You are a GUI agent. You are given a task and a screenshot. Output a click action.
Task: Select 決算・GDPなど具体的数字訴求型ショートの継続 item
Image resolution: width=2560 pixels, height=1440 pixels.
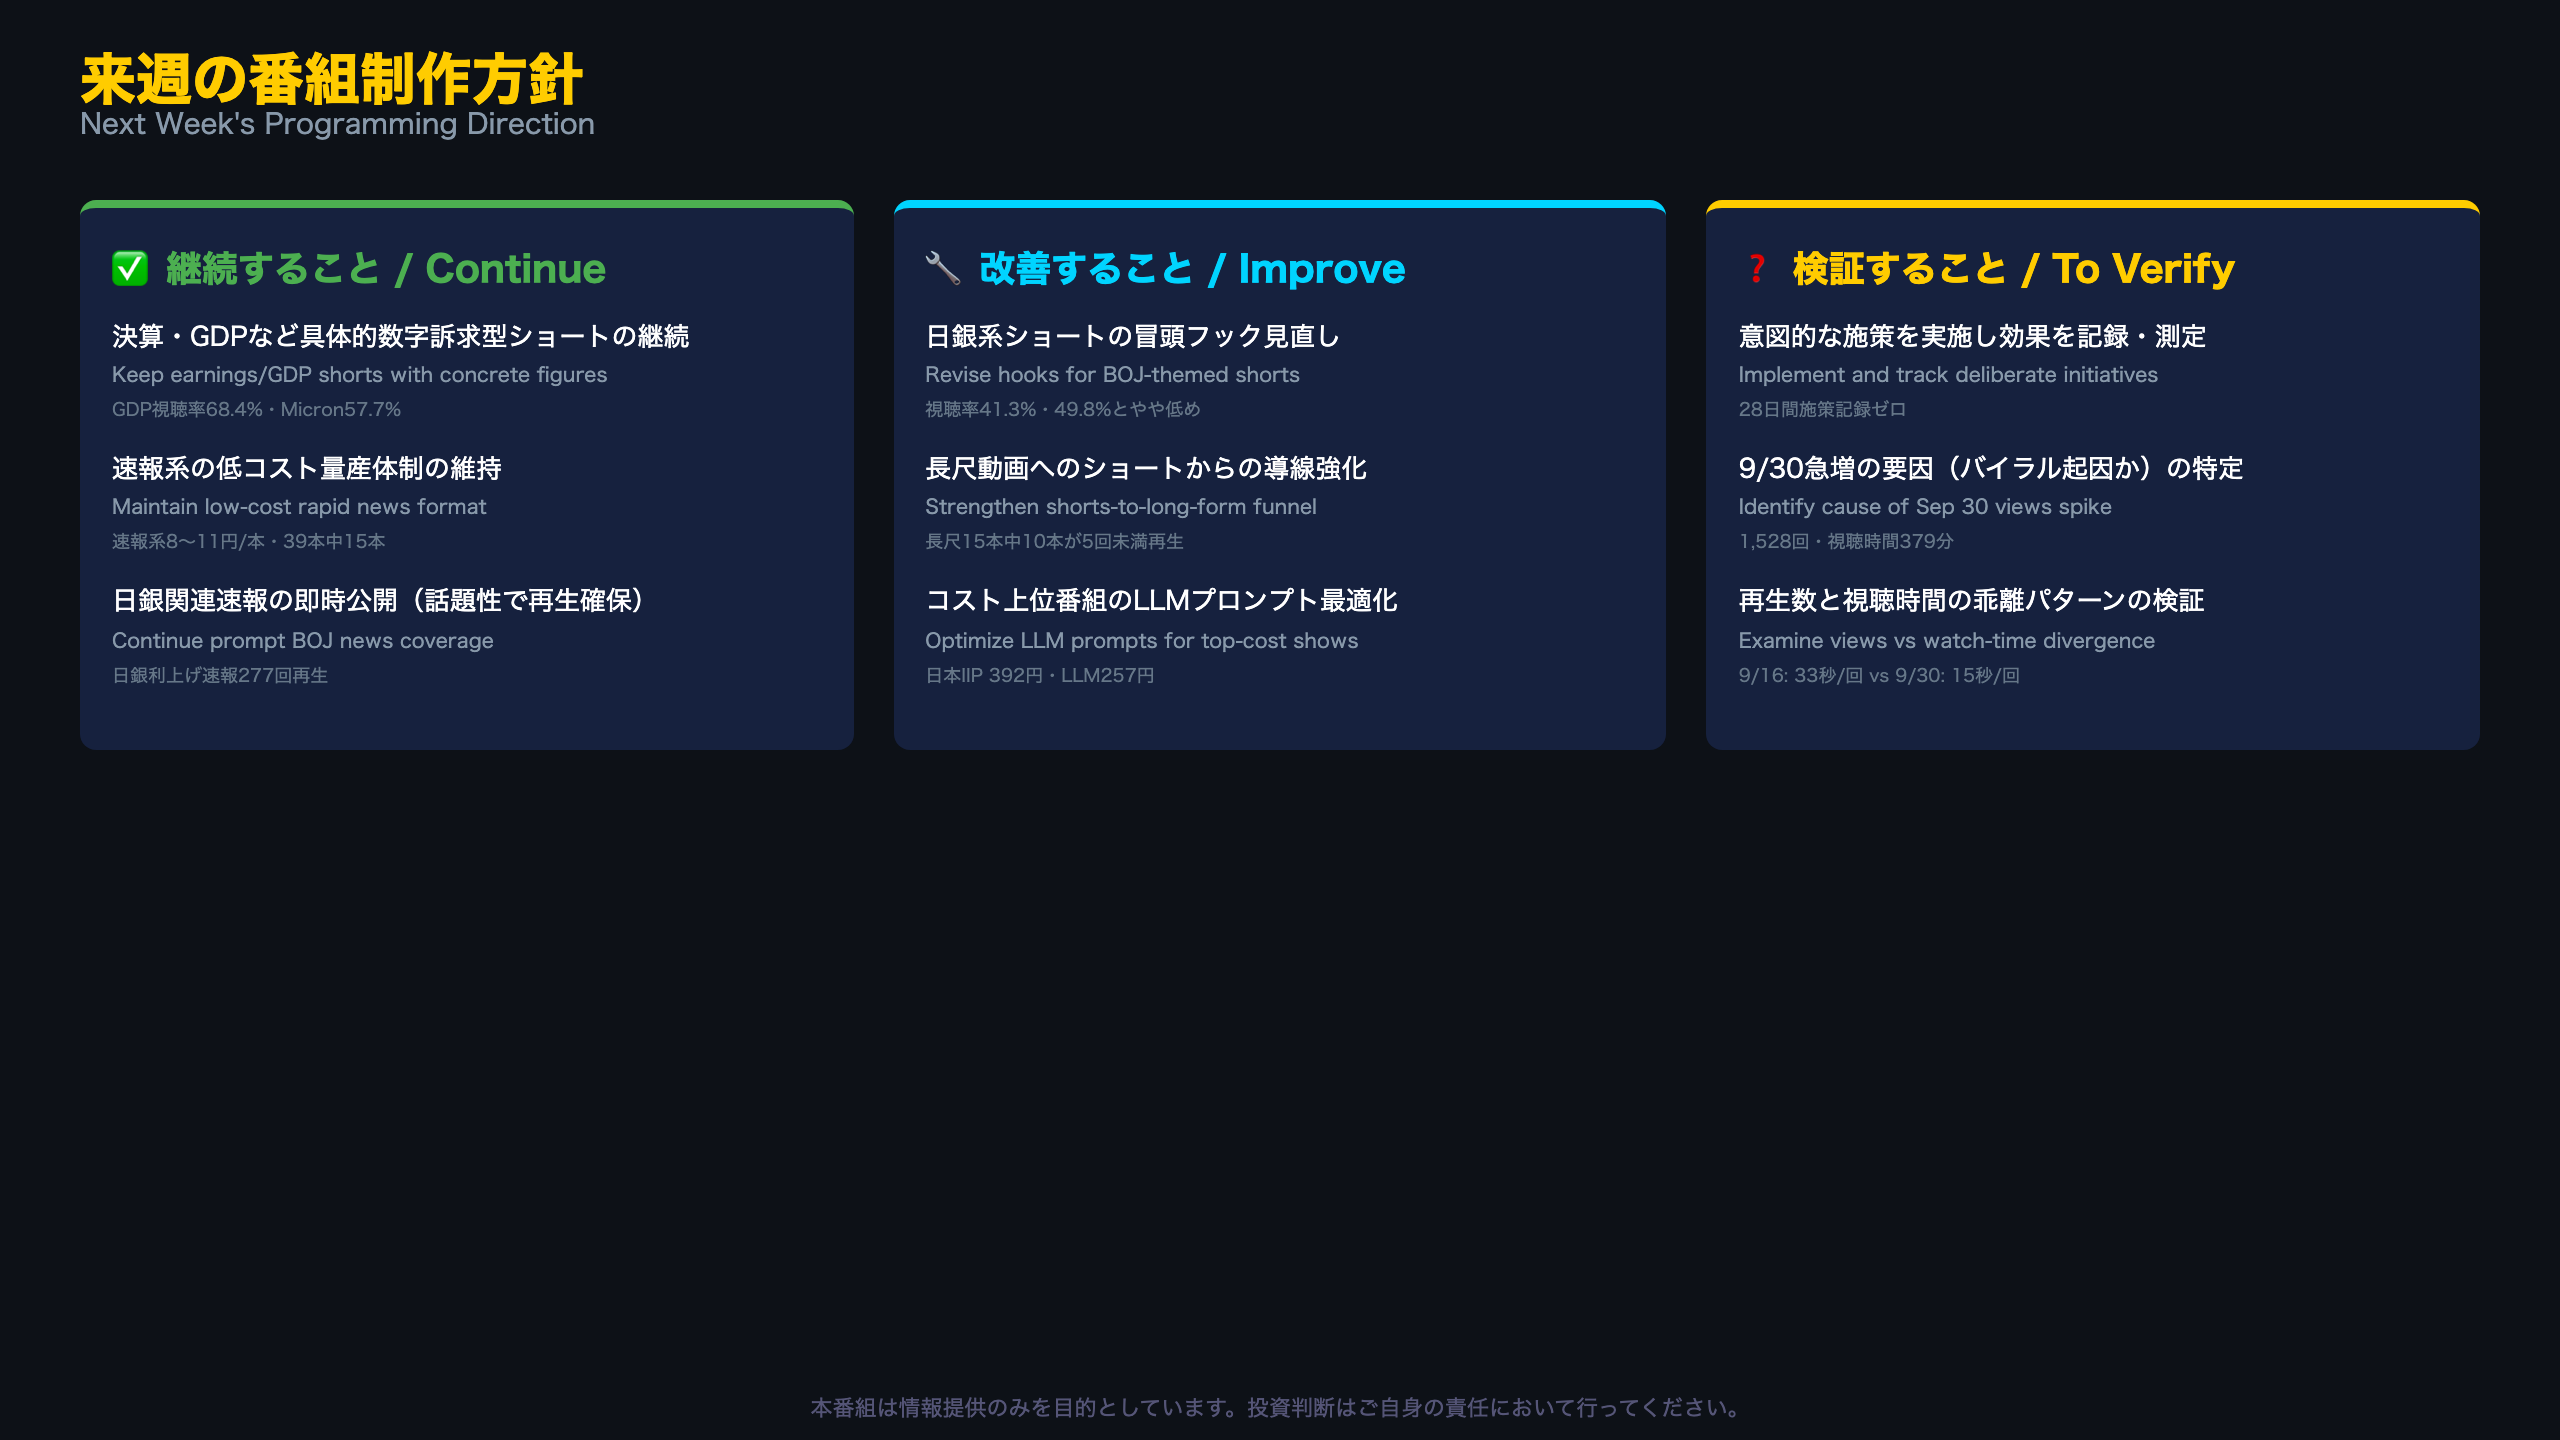coord(401,336)
